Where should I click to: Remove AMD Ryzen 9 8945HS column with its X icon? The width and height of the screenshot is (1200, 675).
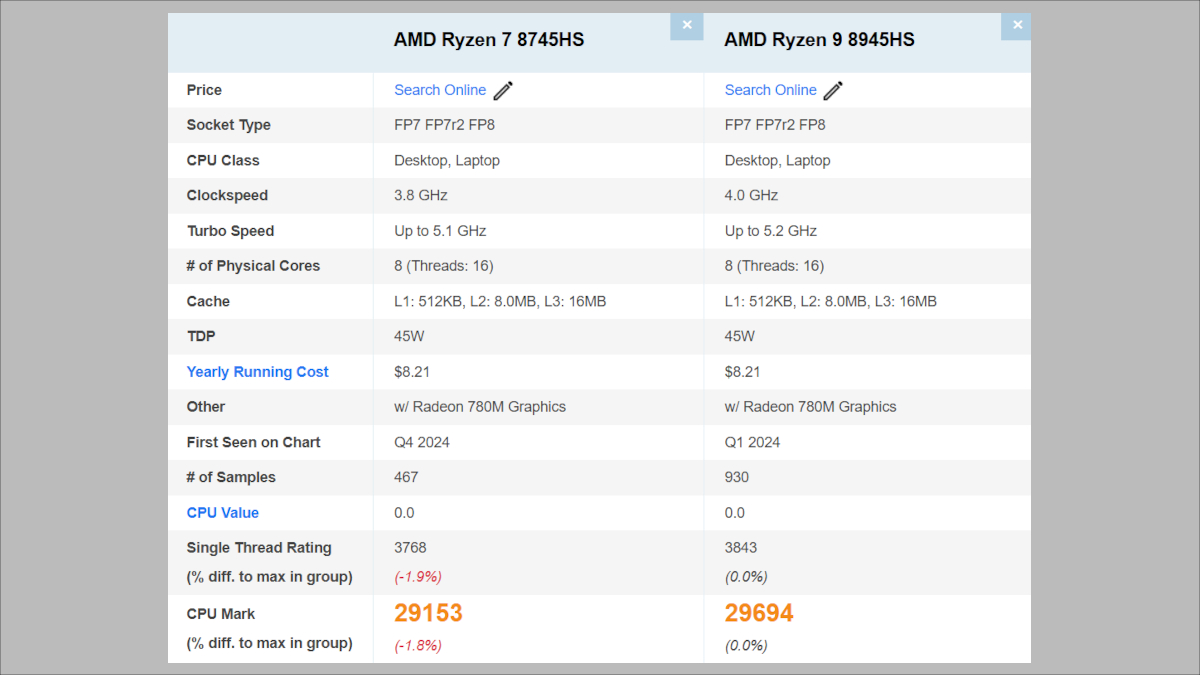(x=1016, y=25)
